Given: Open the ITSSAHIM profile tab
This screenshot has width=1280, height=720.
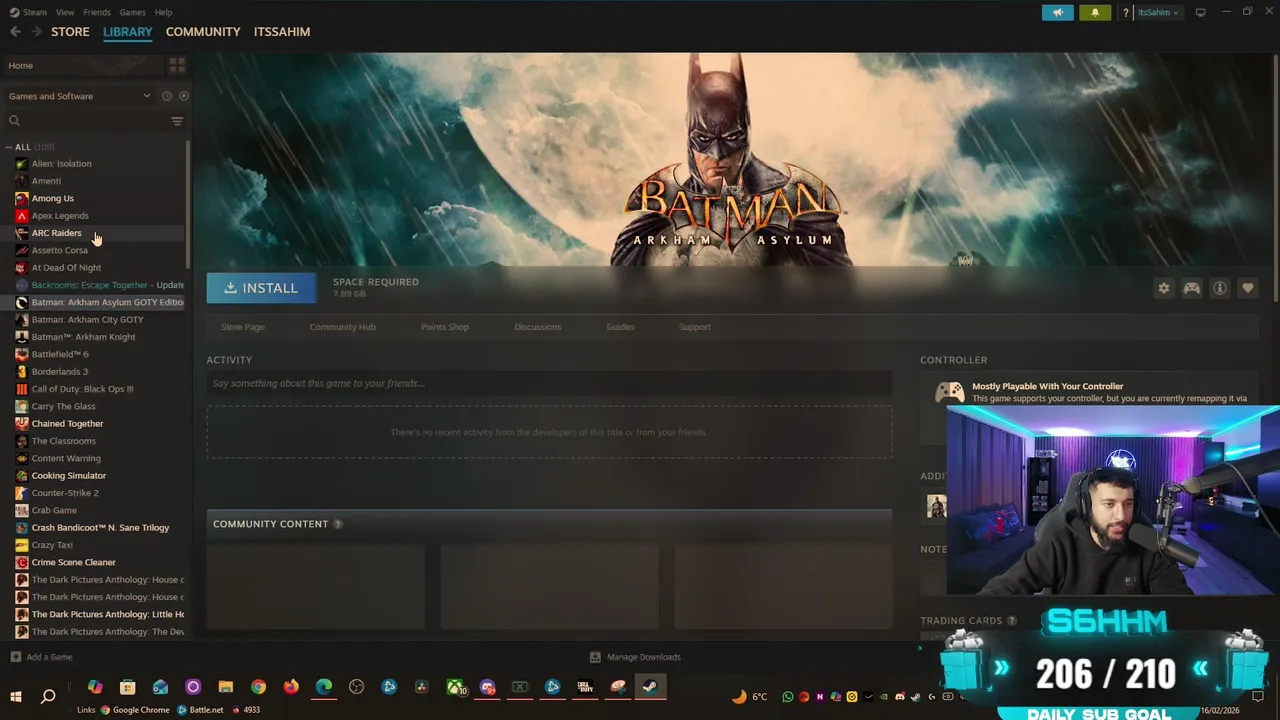Looking at the screenshot, I should pyautogui.click(x=282, y=32).
